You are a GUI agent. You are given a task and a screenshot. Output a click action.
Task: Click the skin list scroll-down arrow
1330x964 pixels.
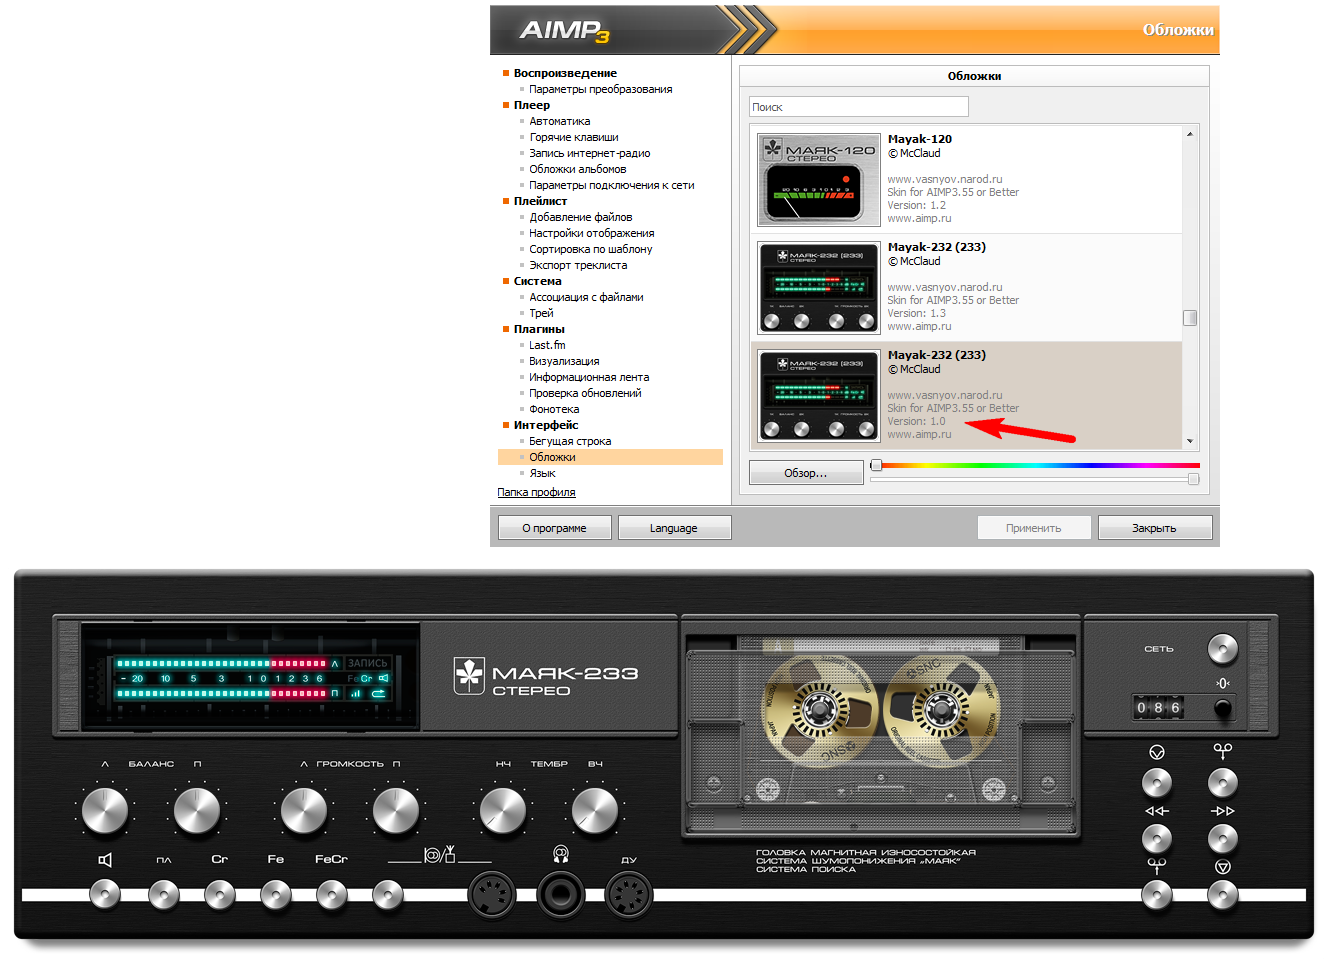[x=1190, y=441]
